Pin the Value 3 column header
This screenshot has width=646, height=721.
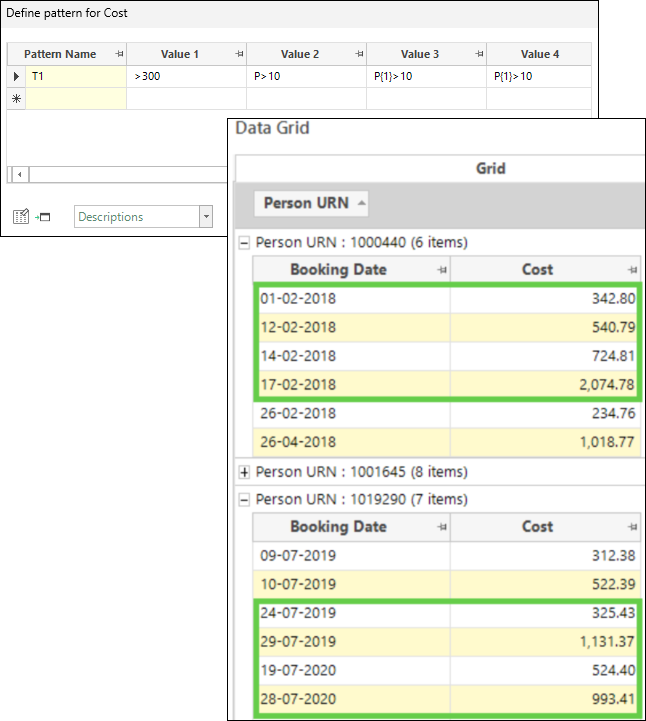click(x=479, y=54)
